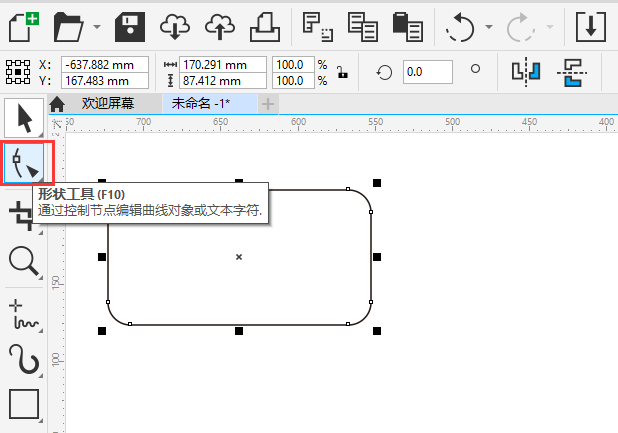Click the rectangle center X marker
The width and height of the screenshot is (618, 433).
coord(239,257)
